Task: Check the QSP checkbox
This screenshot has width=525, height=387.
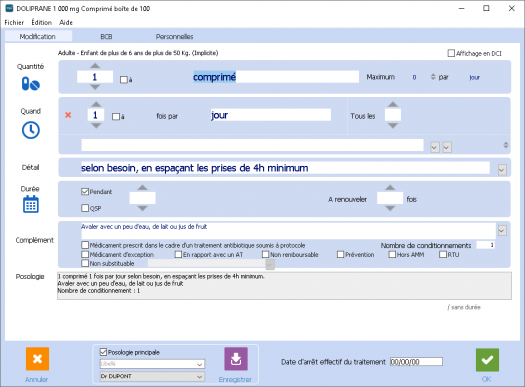Action: (x=85, y=208)
